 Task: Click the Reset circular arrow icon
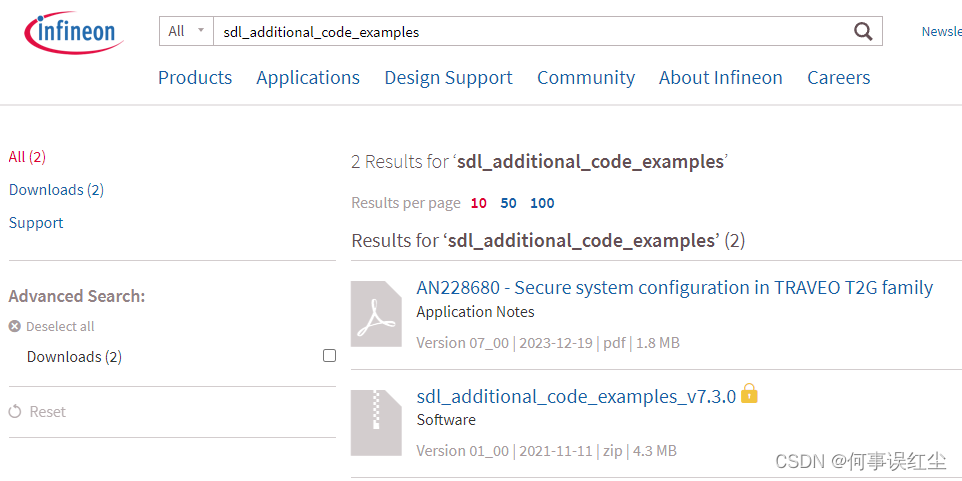coord(15,412)
